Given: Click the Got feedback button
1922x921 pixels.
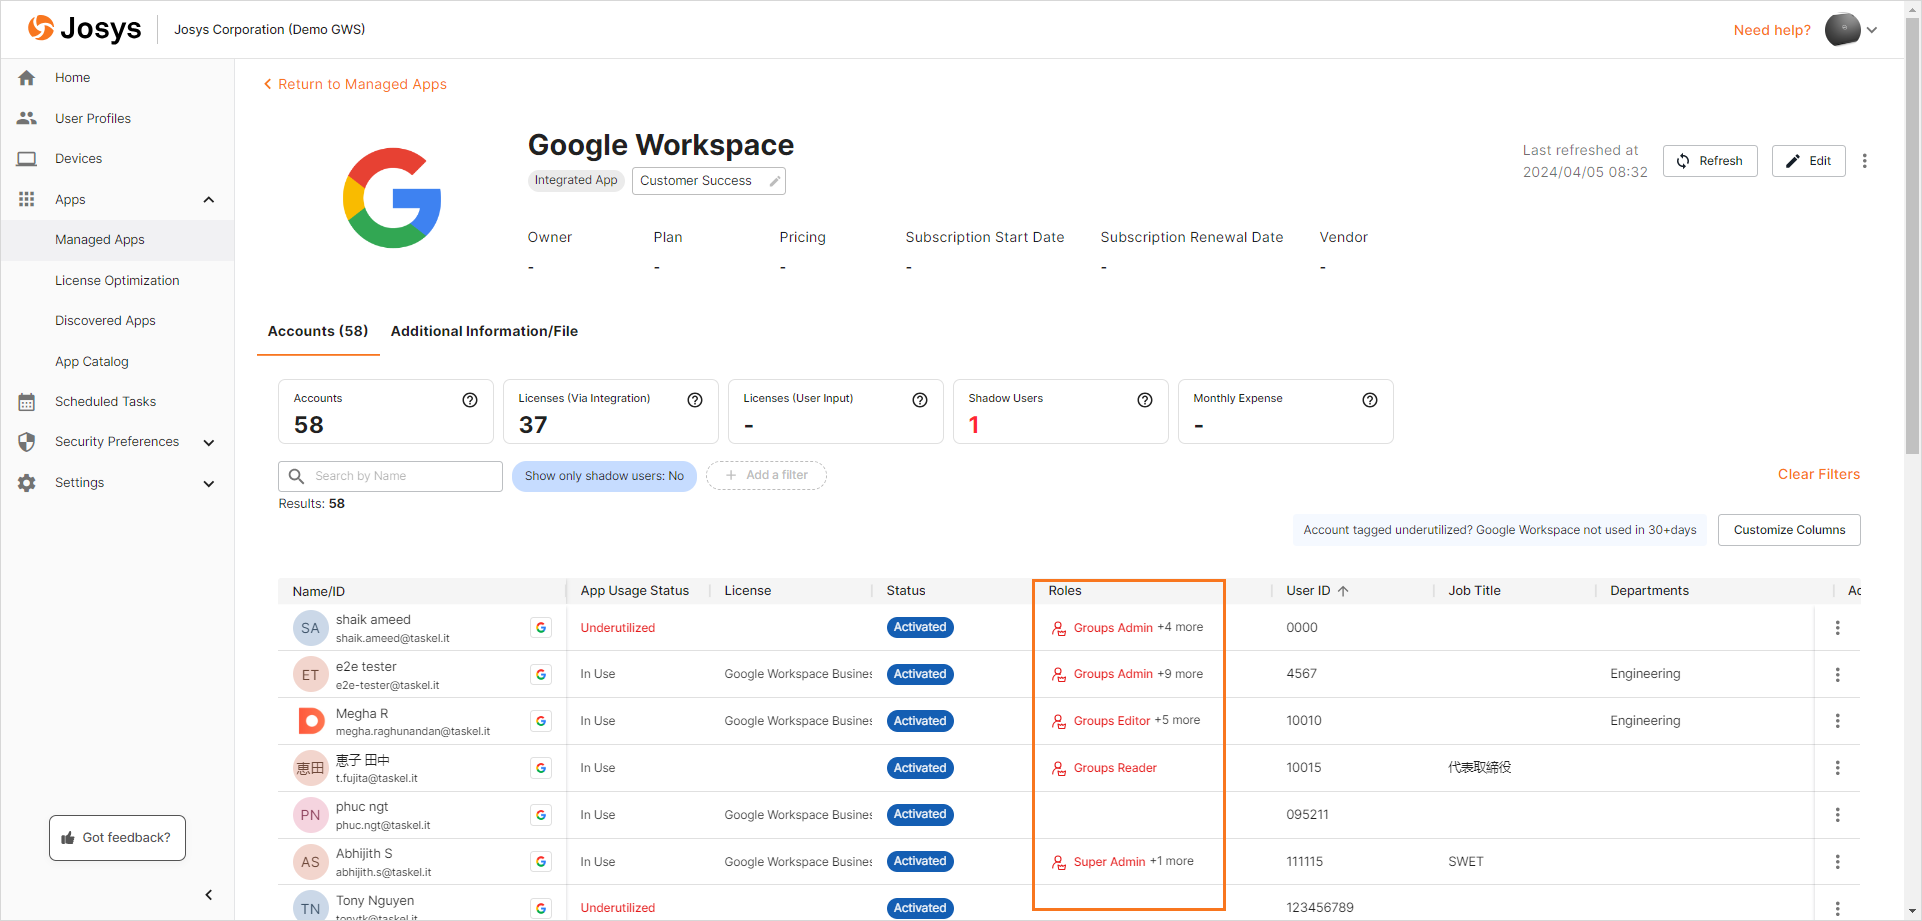Looking at the screenshot, I should pyautogui.click(x=117, y=838).
